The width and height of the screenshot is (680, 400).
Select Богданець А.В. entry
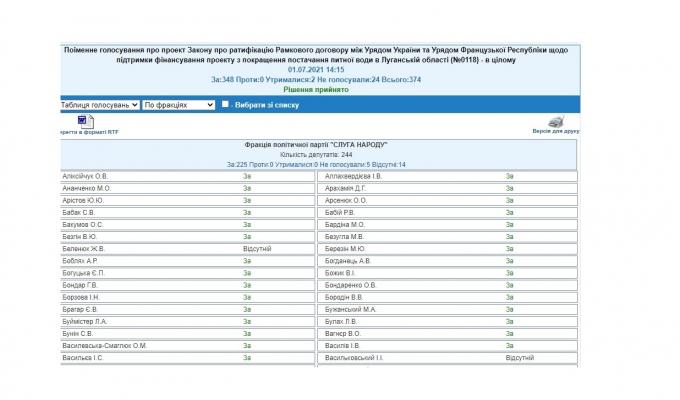(349, 261)
